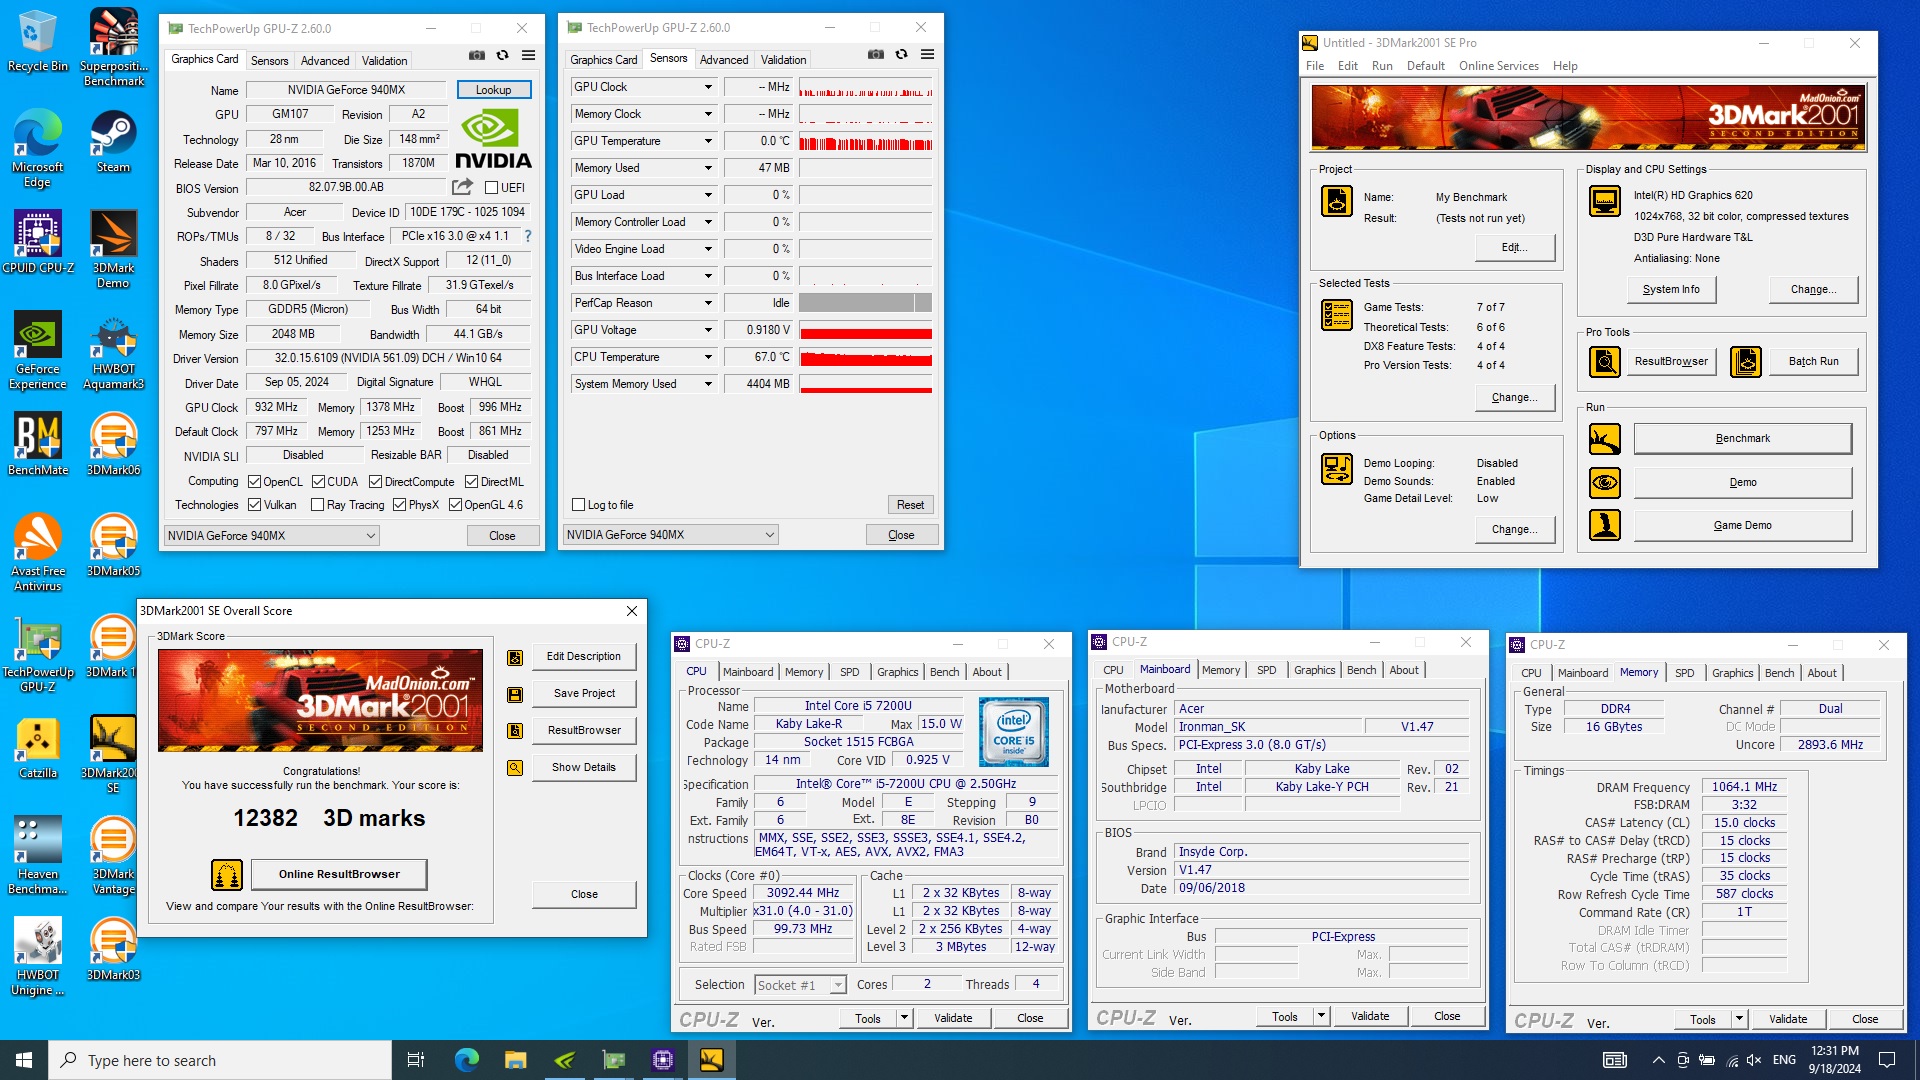Launch Superposition Benchmark from desktop

(113, 47)
